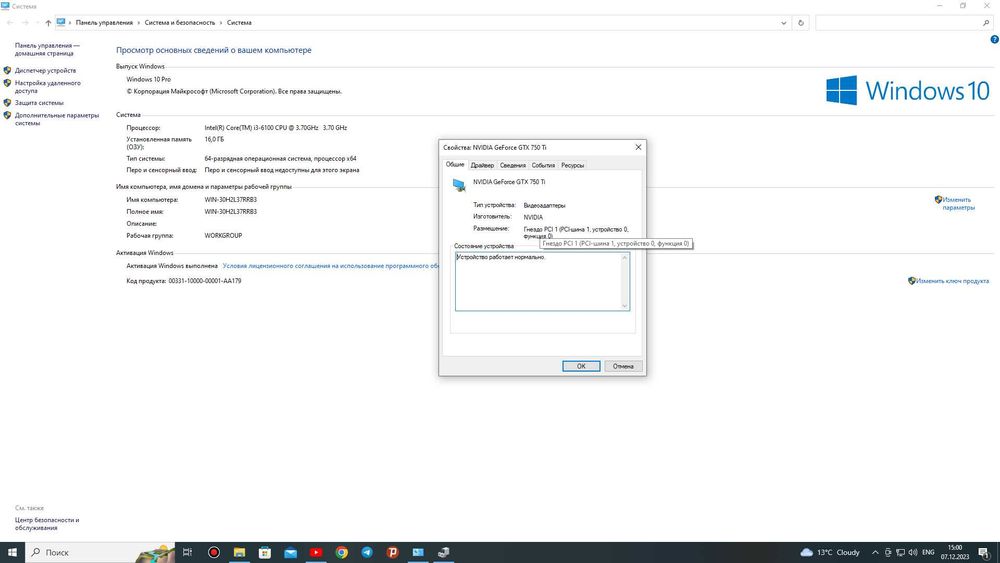Click the shield icon beside Диспетчер устройств
The image size is (1000, 563).
[8, 70]
